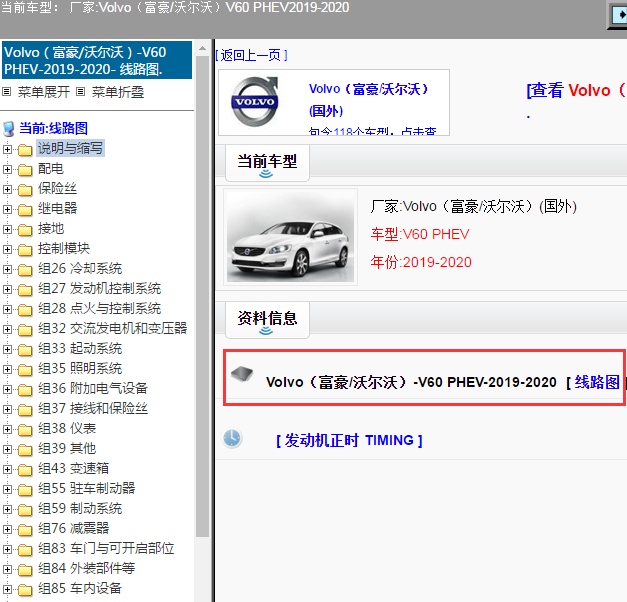Click the arrow button at top right corner
The height and width of the screenshot is (602, 627).
point(619,15)
